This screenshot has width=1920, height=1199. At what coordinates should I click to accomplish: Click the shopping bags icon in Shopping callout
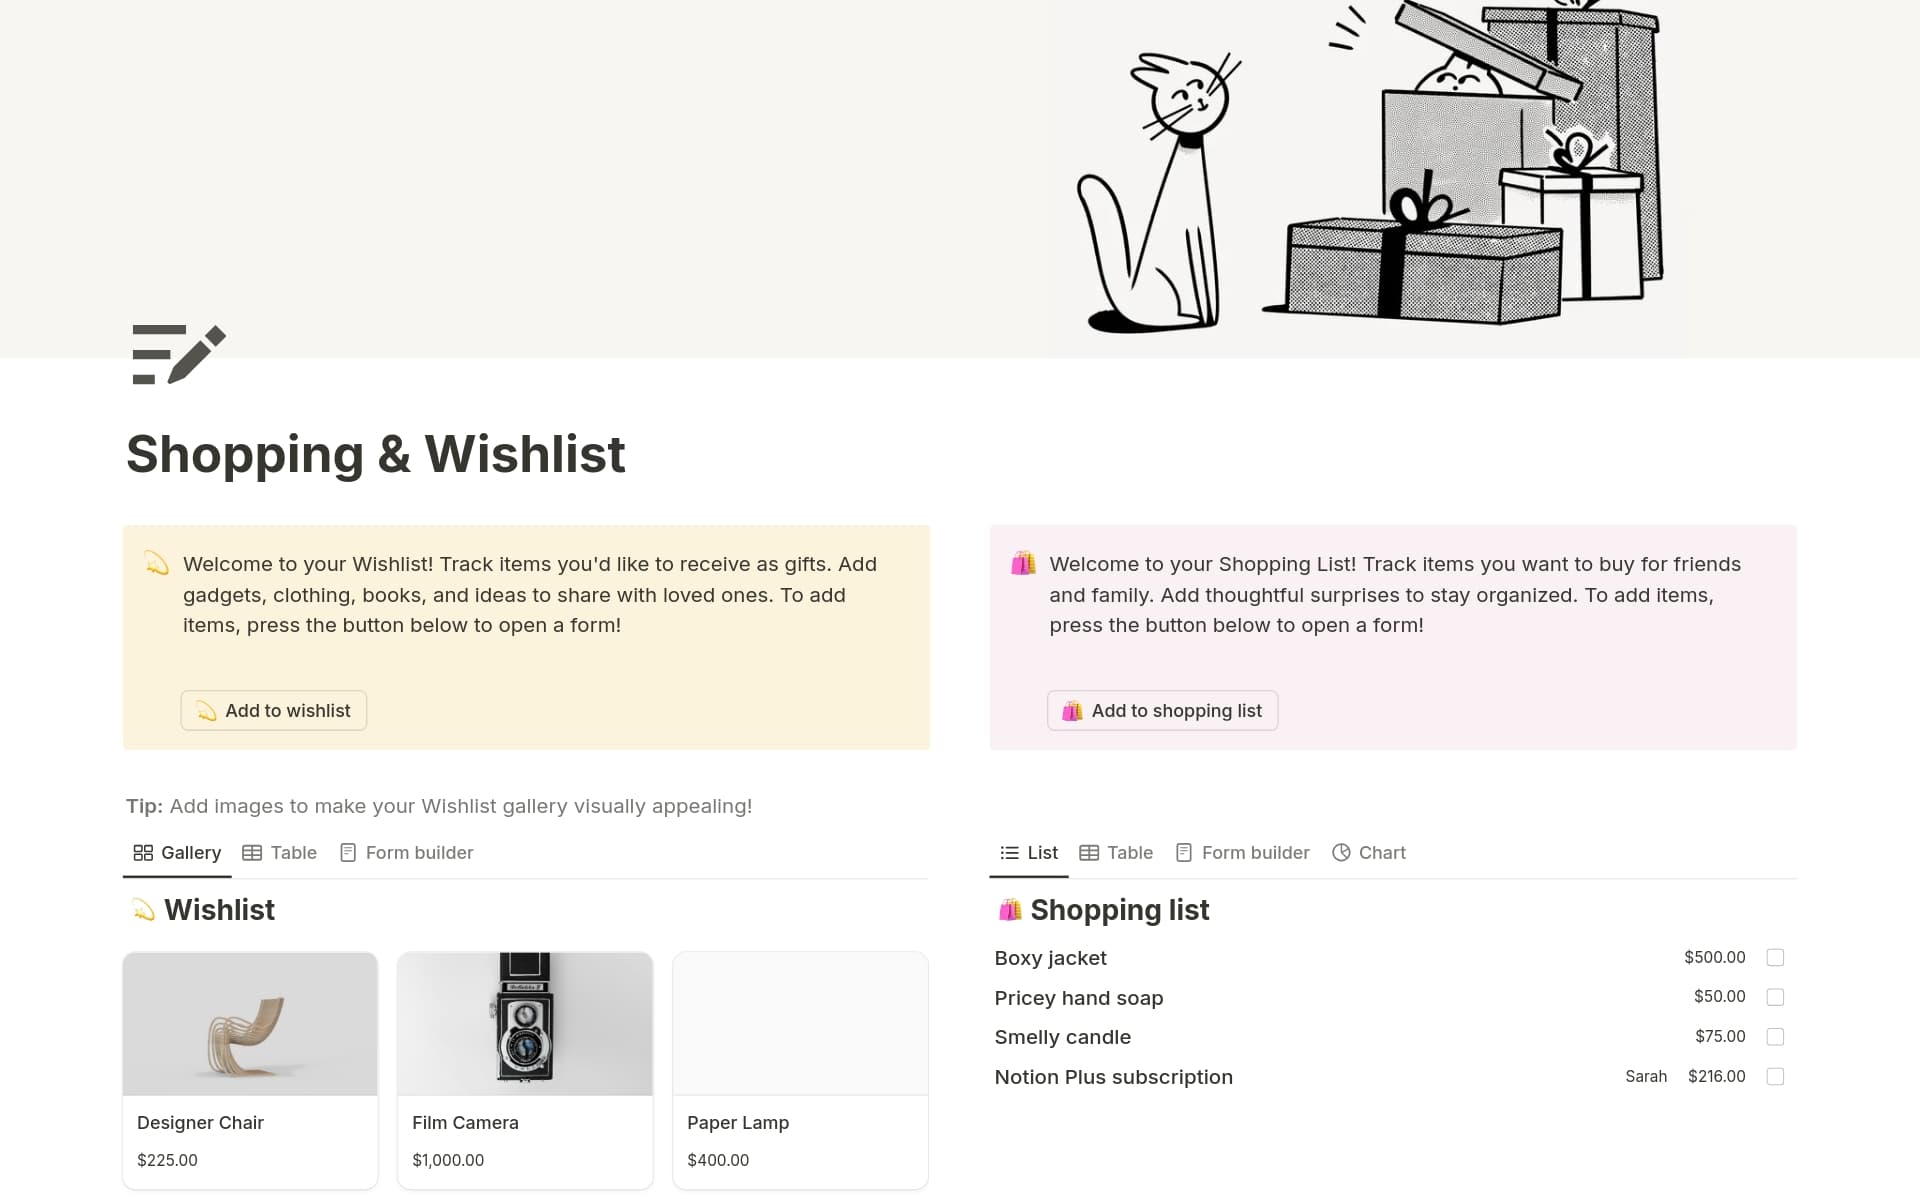pyautogui.click(x=1023, y=563)
